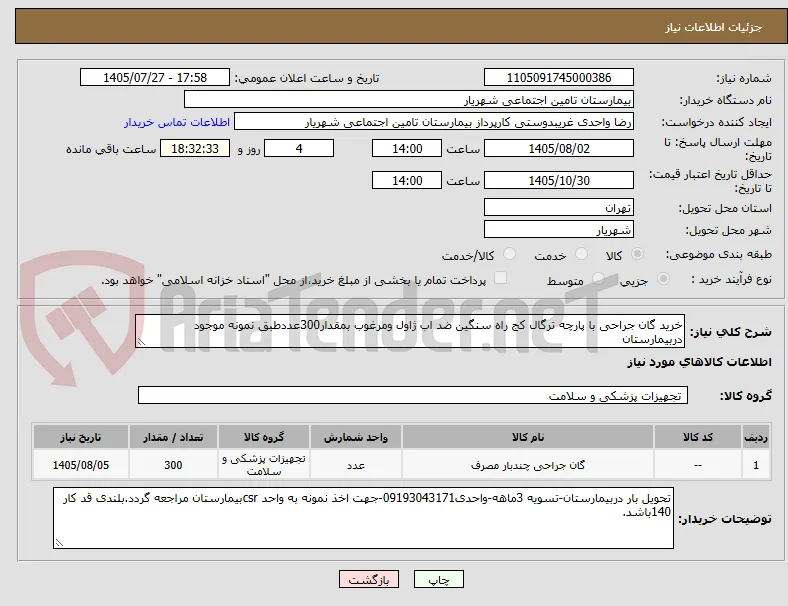Click the unit cell عدد

356,465
